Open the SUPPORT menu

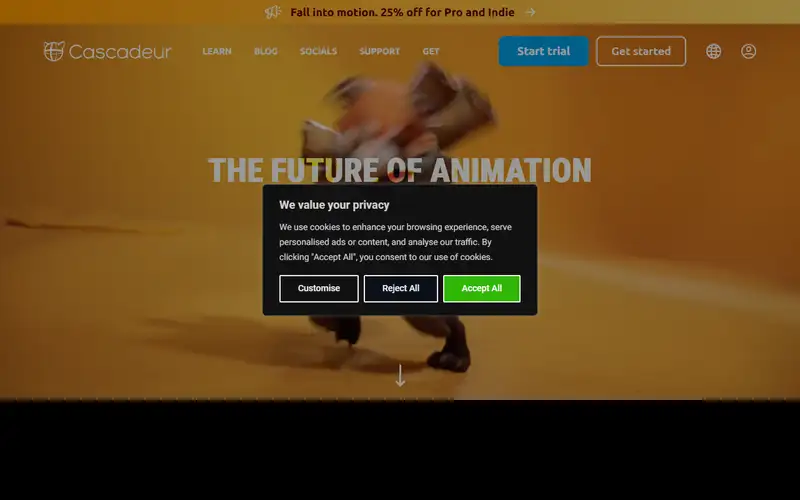(380, 51)
